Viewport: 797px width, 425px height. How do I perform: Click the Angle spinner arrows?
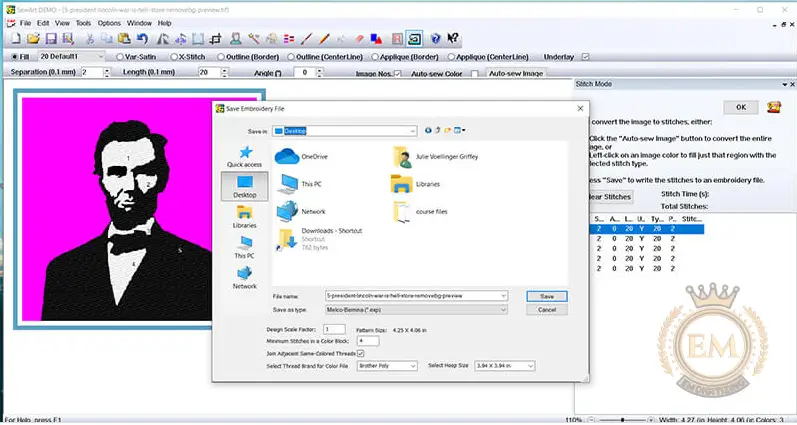click(x=319, y=72)
